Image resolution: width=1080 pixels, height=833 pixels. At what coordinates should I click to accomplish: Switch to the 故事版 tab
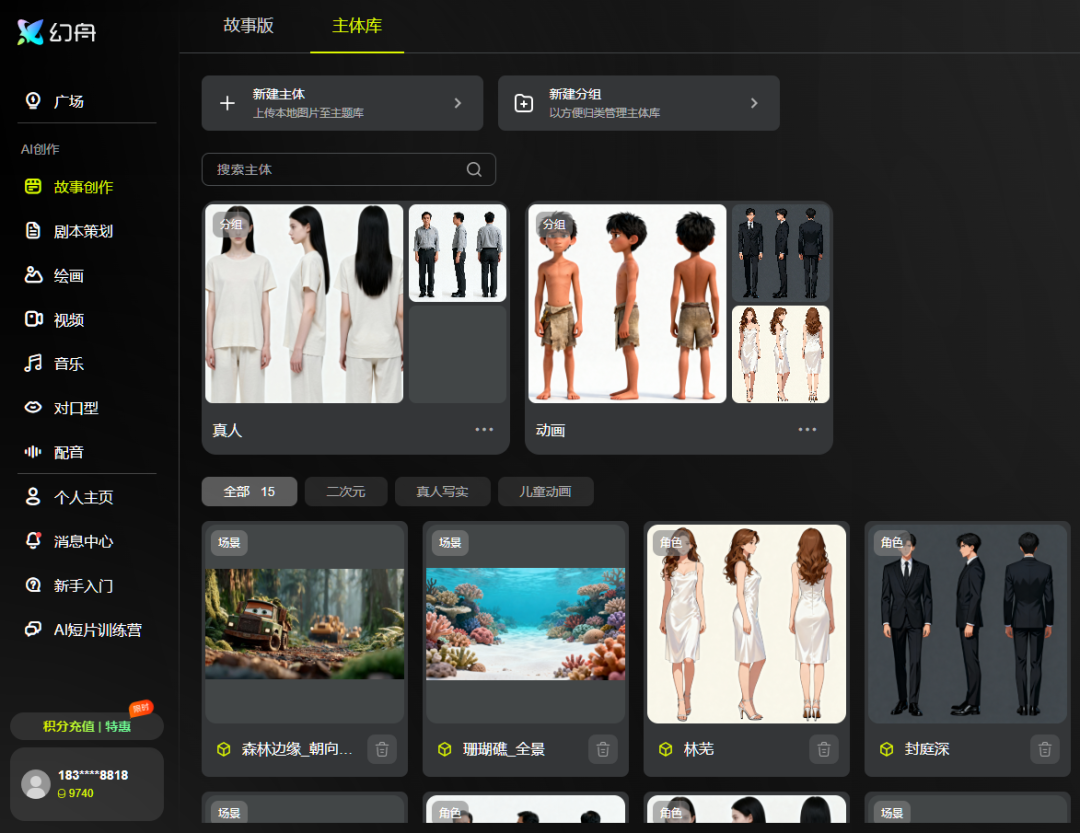[x=248, y=26]
